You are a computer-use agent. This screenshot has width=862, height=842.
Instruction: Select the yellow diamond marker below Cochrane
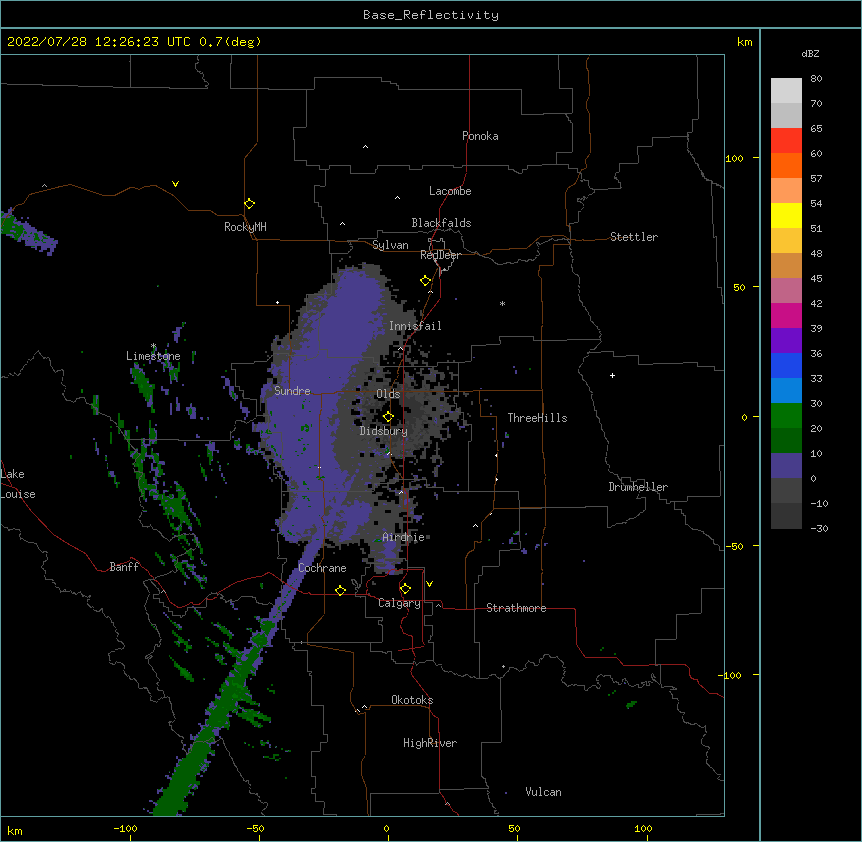click(x=340, y=590)
